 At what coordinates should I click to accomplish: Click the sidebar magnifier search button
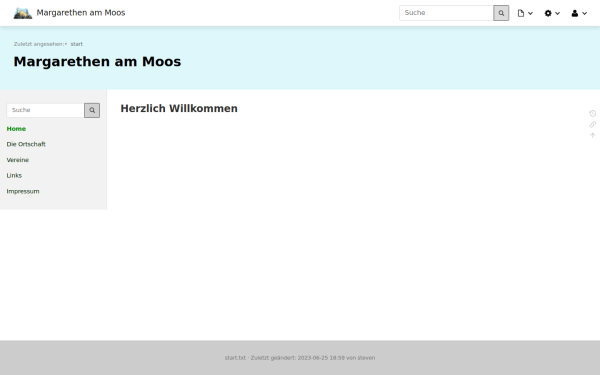pos(92,110)
